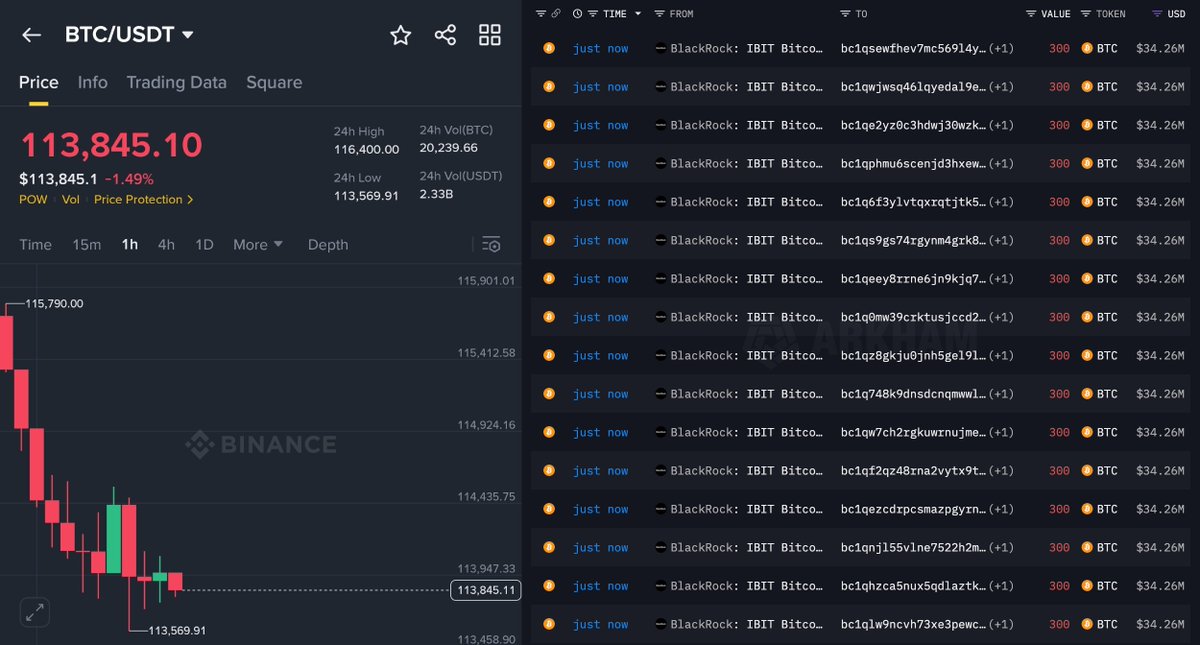Click the 24h Low value 113,569.91
The height and width of the screenshot is (645, 1200).
[366, 195]
